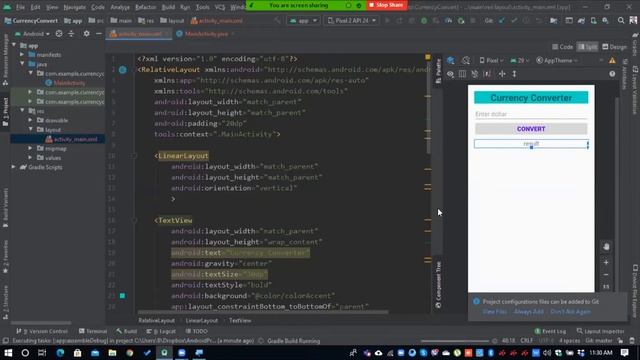Hide the project panel with the minus icon
640x360 pixels.
(99, 34)
